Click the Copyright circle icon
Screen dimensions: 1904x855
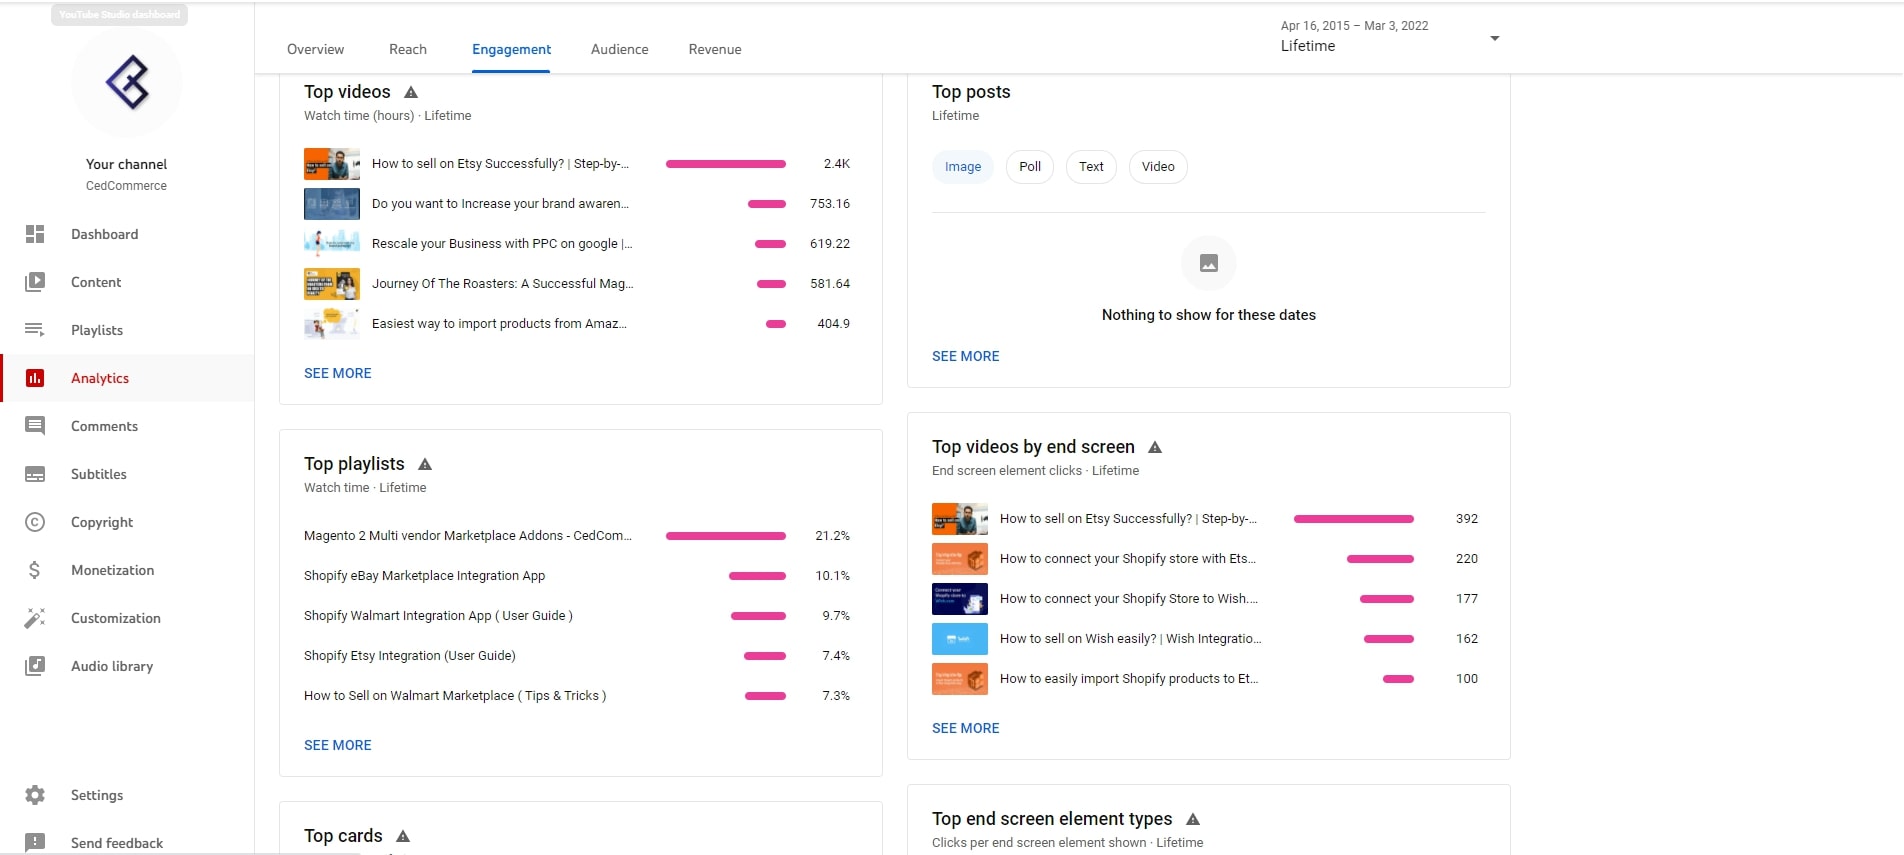(x=35, y=522)
